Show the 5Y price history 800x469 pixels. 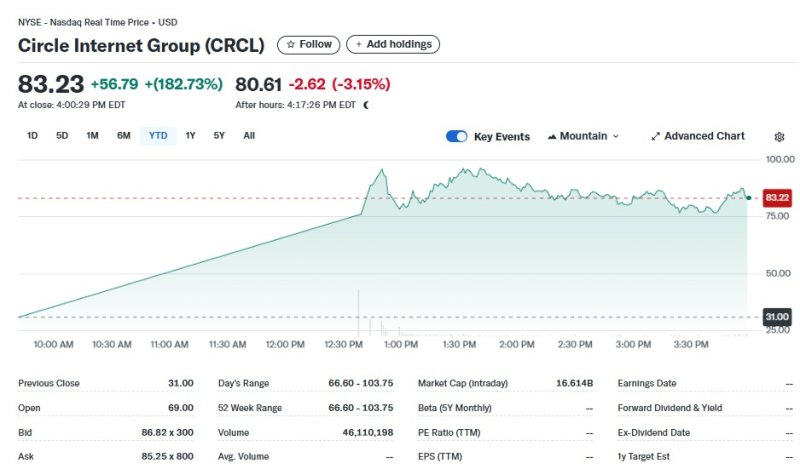click(x=219, y=135)
